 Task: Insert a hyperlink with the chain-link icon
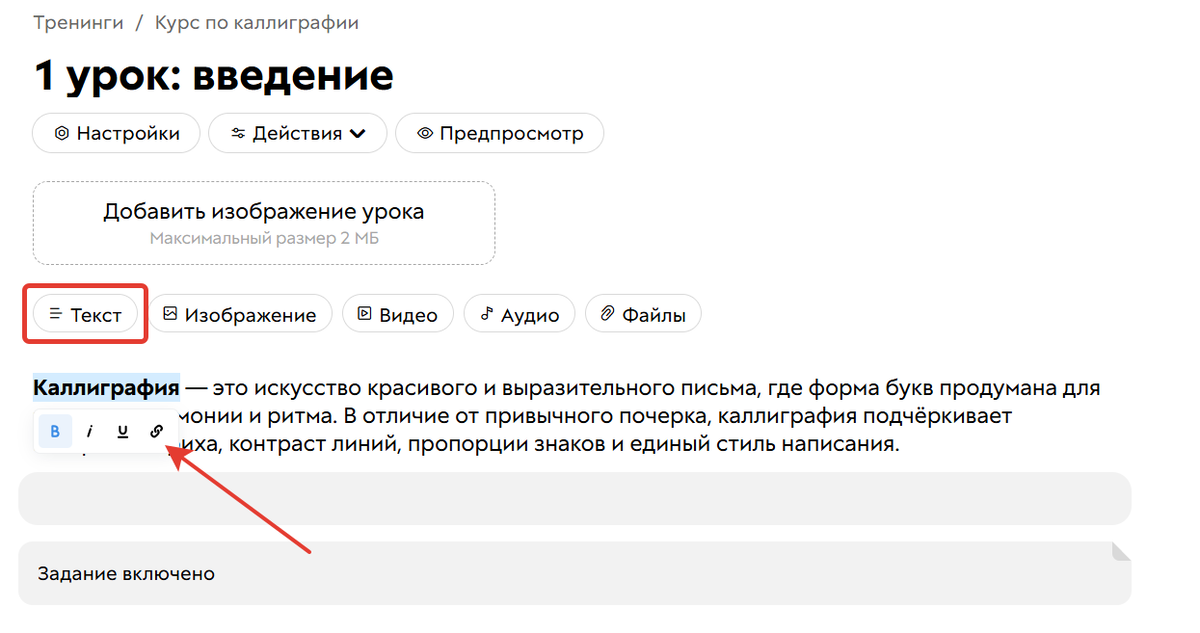(x=156, y=431)
